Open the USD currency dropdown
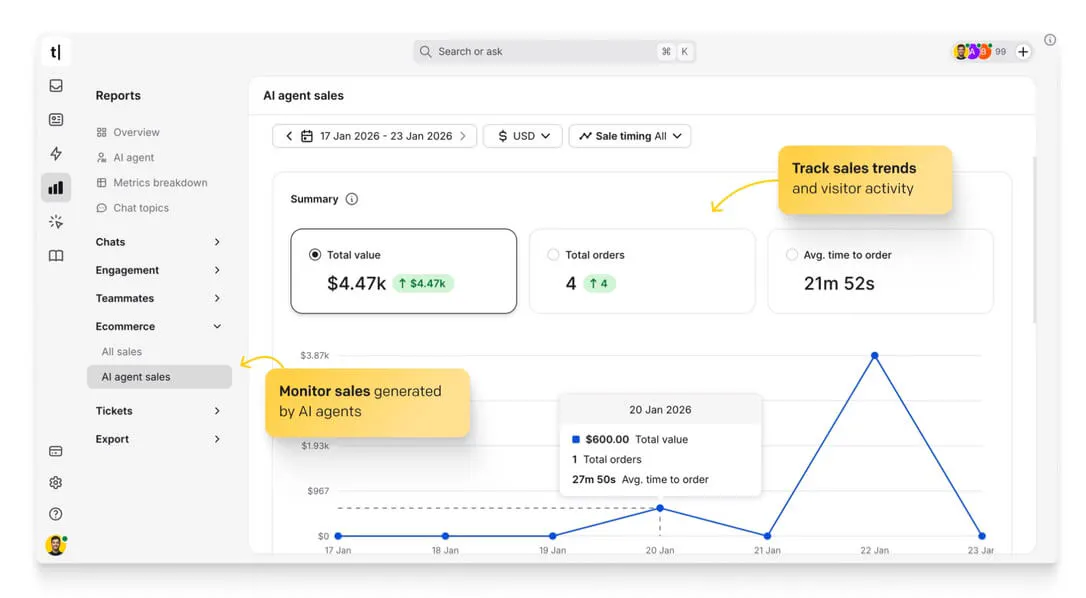The width and height of the screenshot is (1086, 598). [523, 137]
